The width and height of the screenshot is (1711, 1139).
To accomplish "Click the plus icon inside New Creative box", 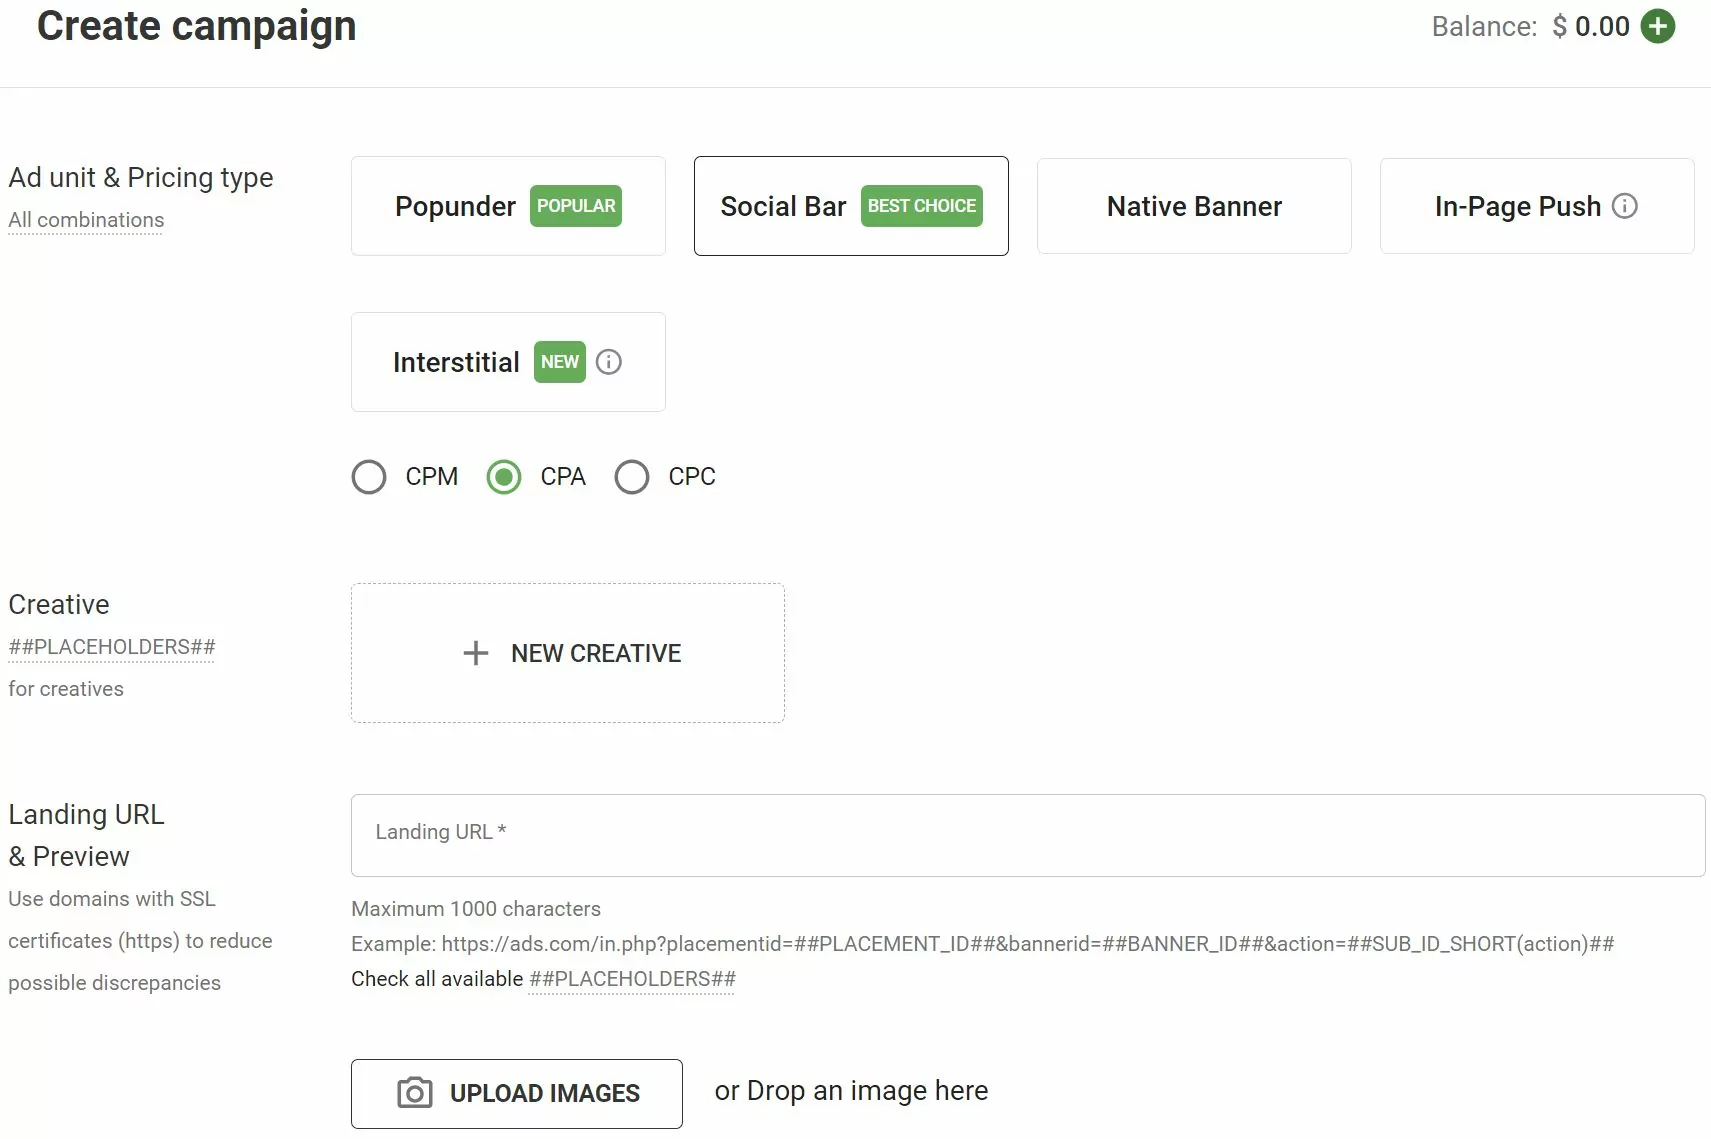I will (x=475, y=653).
